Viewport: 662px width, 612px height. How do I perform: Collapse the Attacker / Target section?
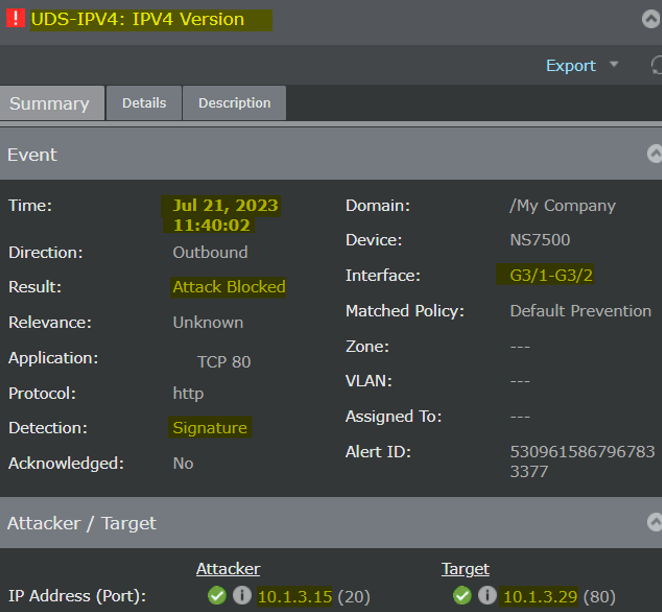coord(654,523)
